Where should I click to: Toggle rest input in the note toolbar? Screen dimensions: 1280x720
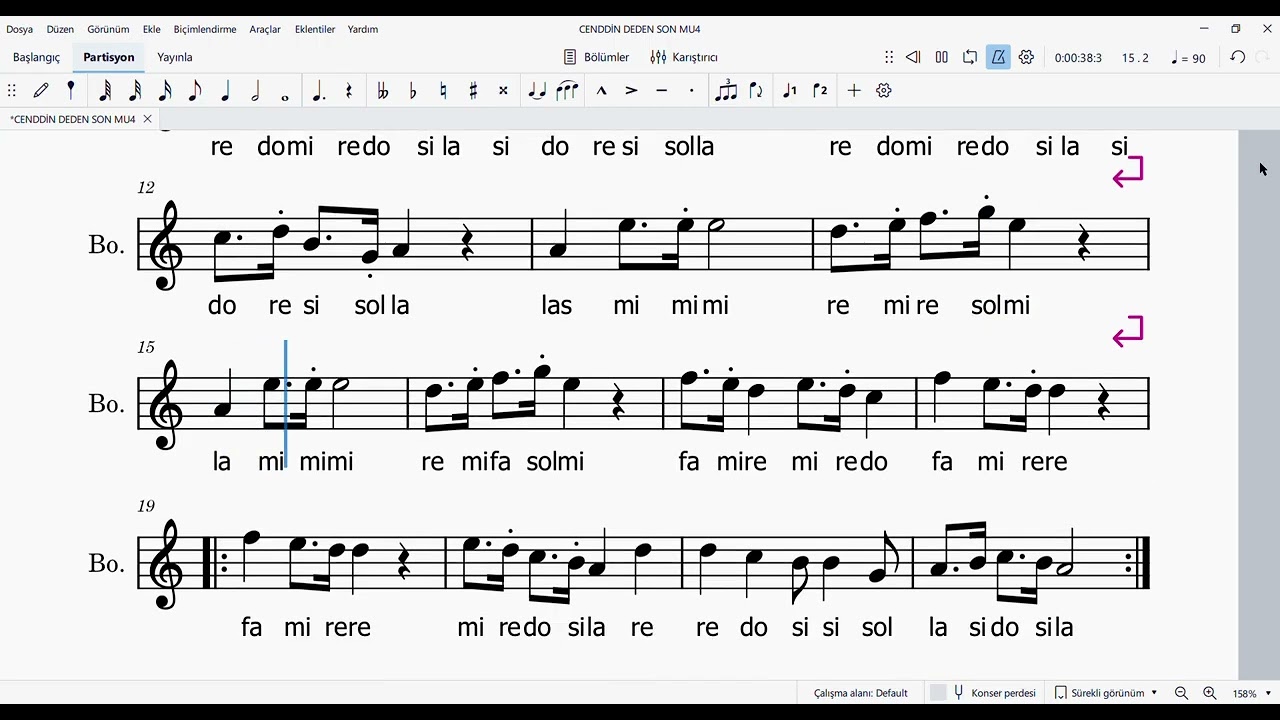point(349,90)
